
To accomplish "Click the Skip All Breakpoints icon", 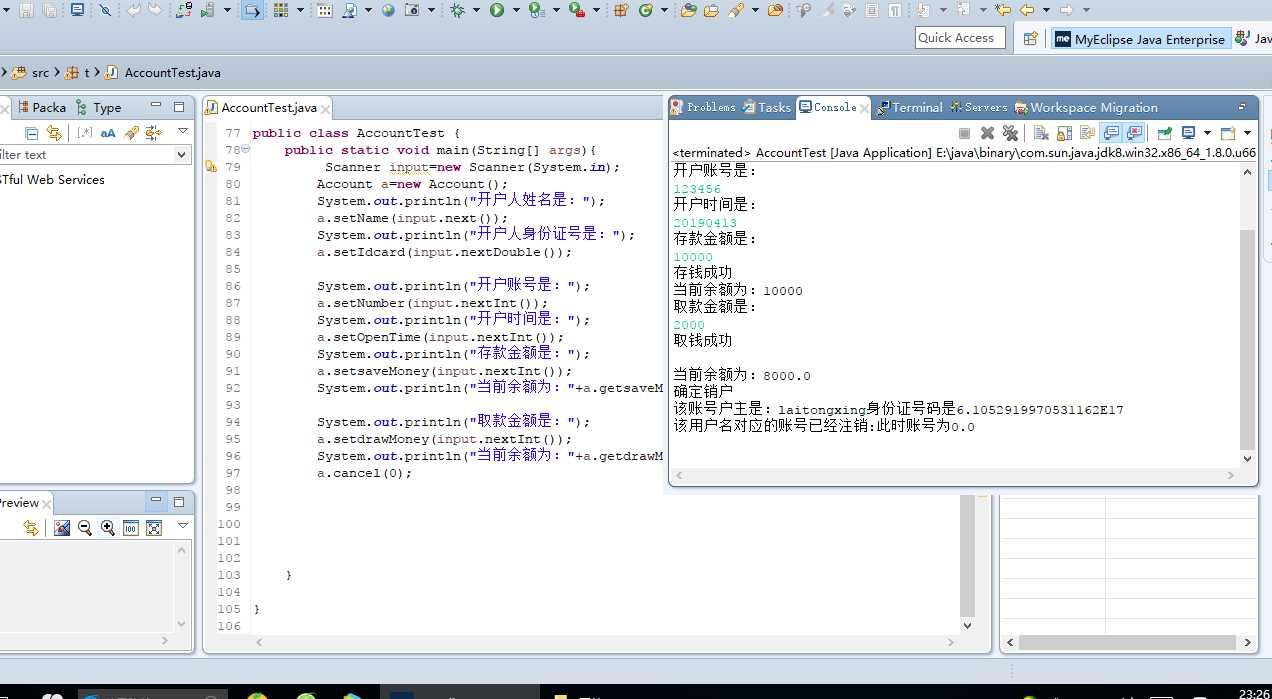I will [x=105, y=10].
